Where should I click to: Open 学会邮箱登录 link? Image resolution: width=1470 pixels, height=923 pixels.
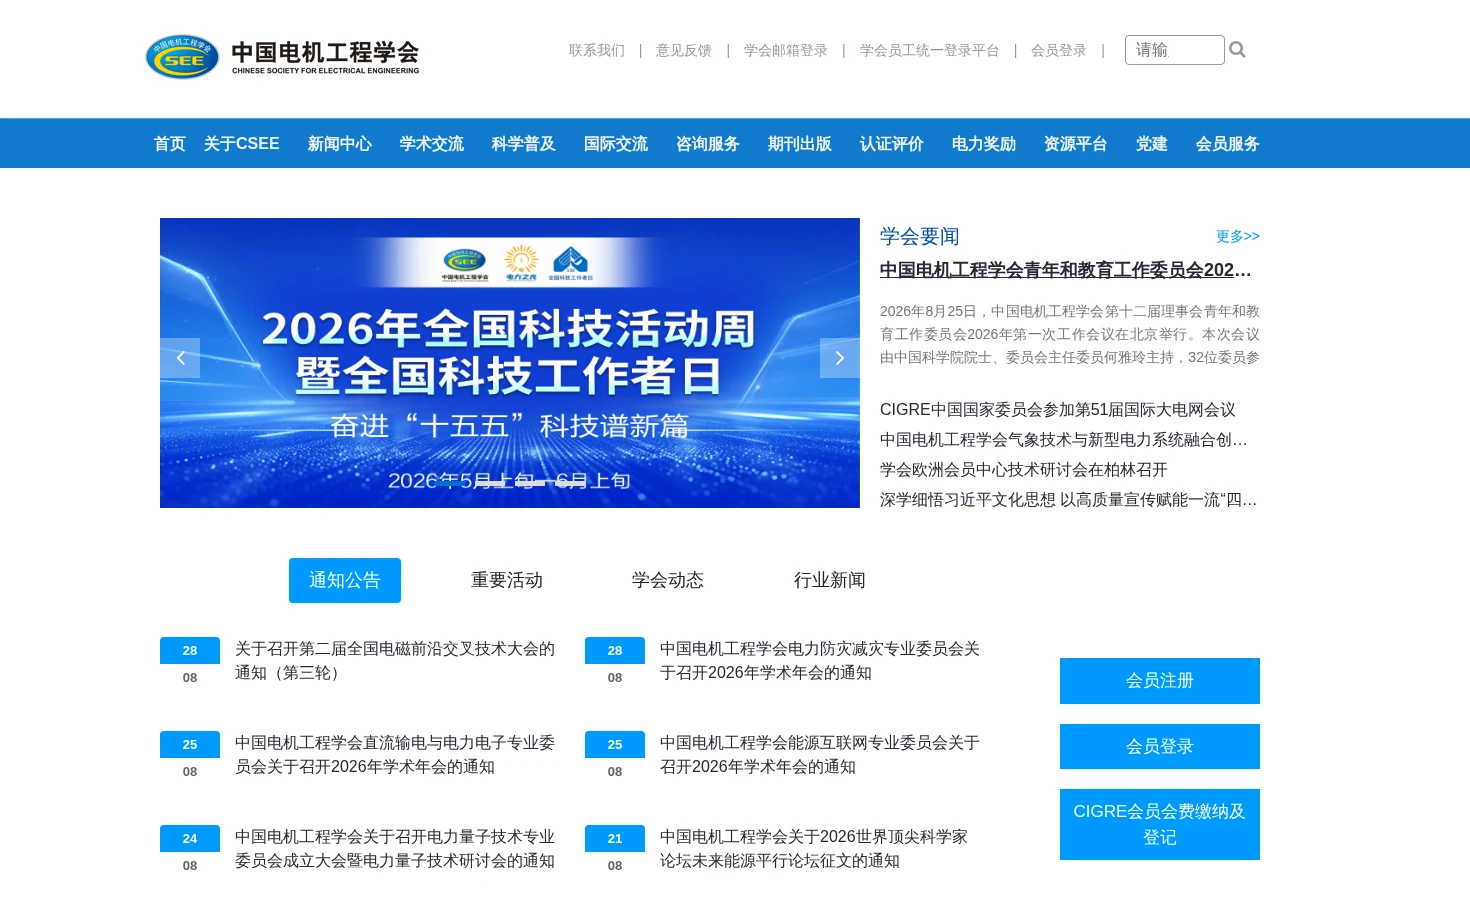point(786,50)
